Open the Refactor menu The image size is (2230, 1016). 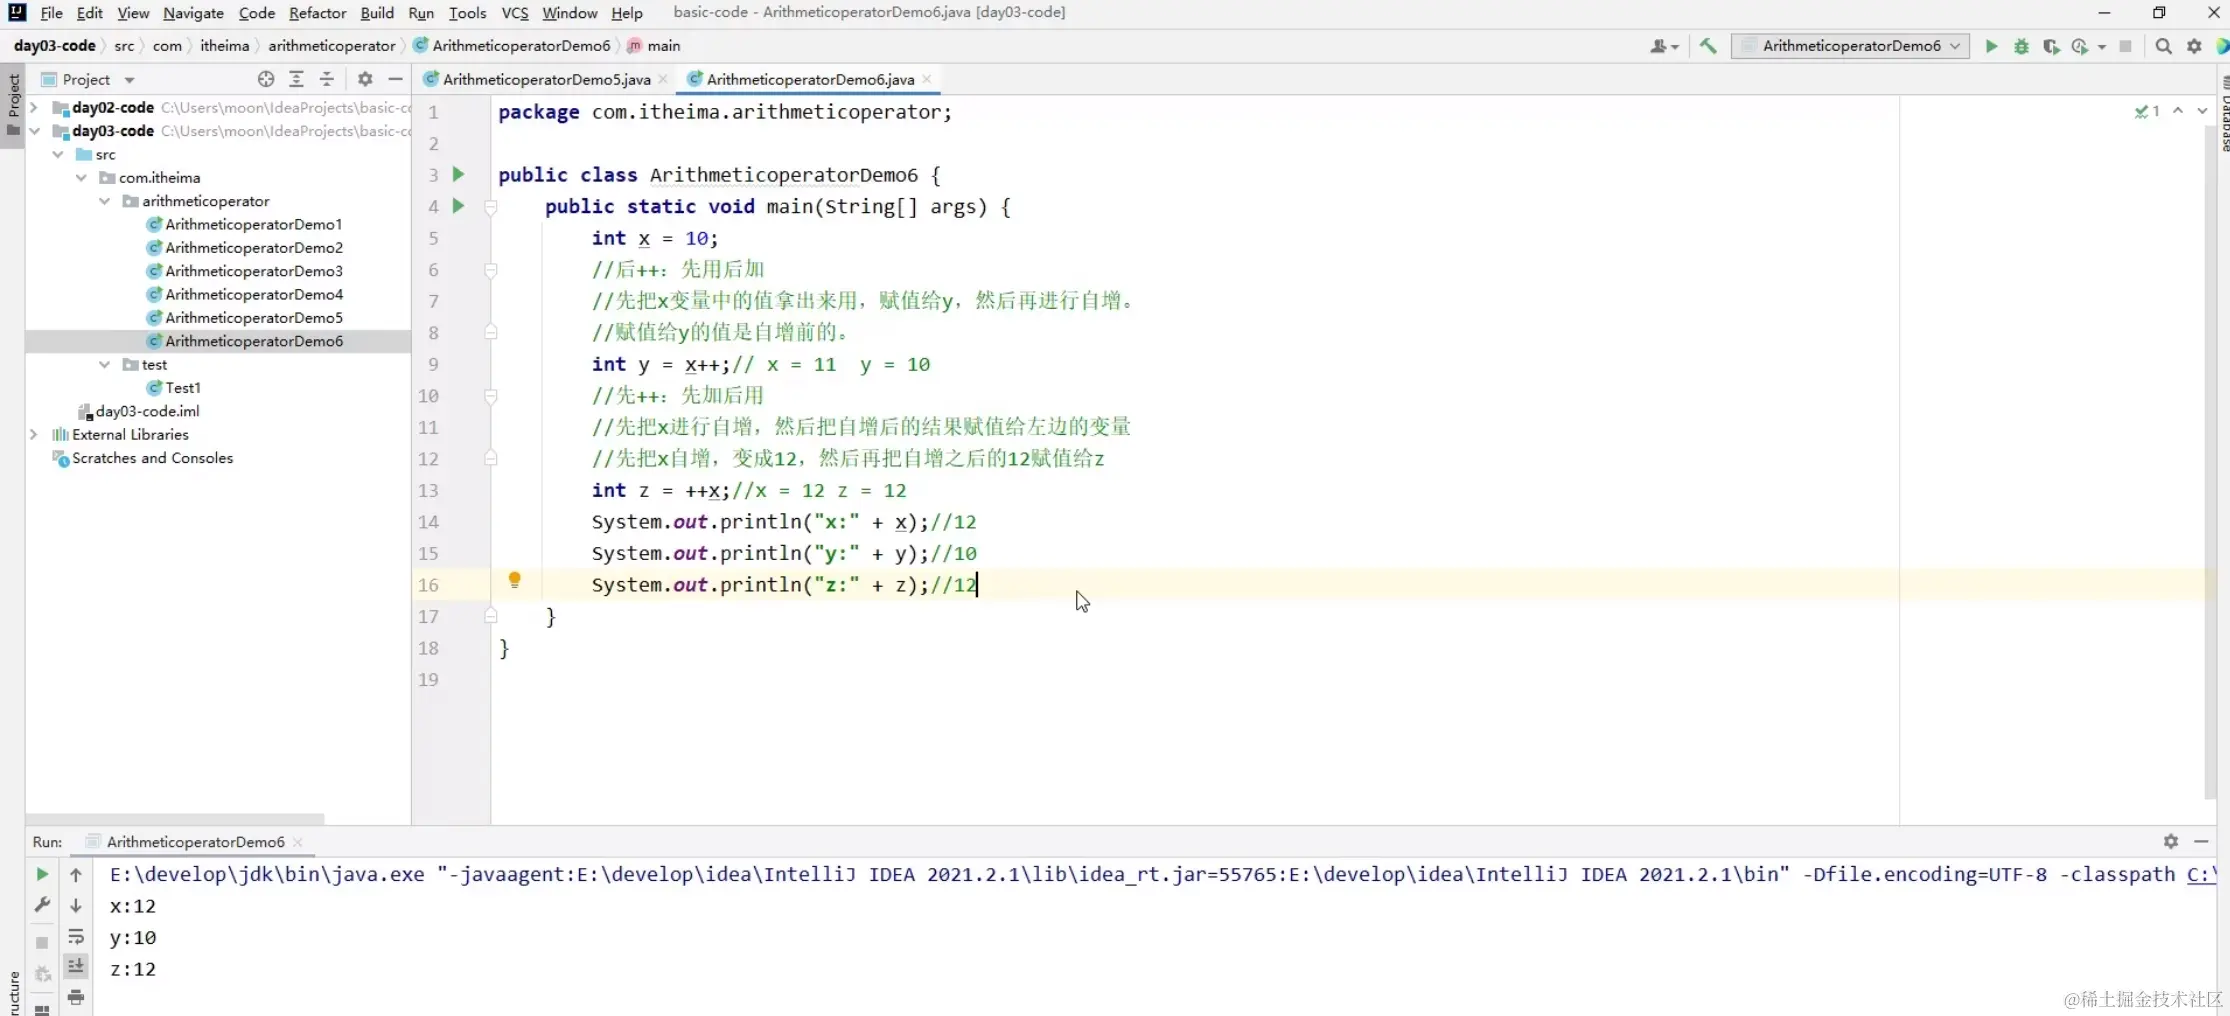coord(317,13)
